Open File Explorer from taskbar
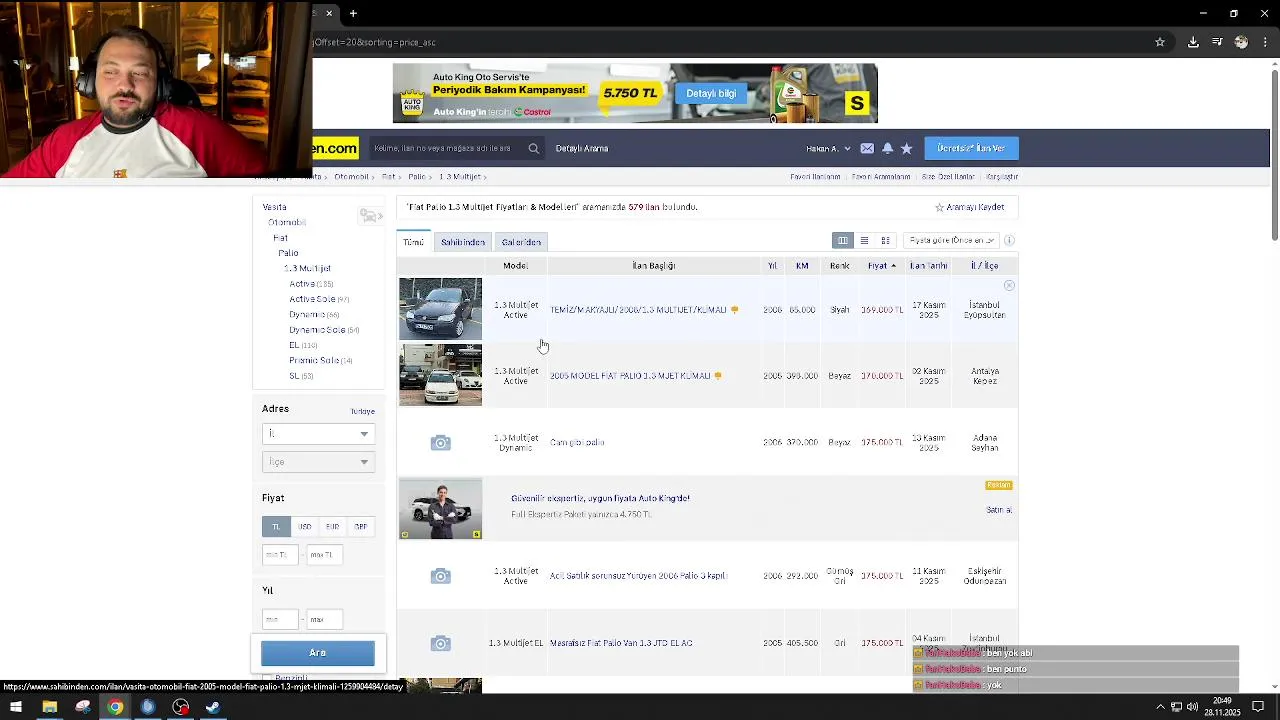Viewport: 1280px width, 720px height. (49, 707)
